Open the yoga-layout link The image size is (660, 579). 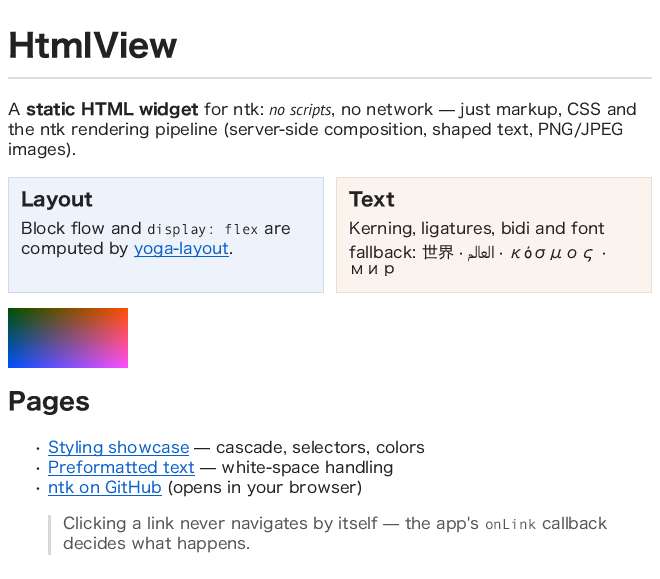pyautogui.click(x=181, y=249)
